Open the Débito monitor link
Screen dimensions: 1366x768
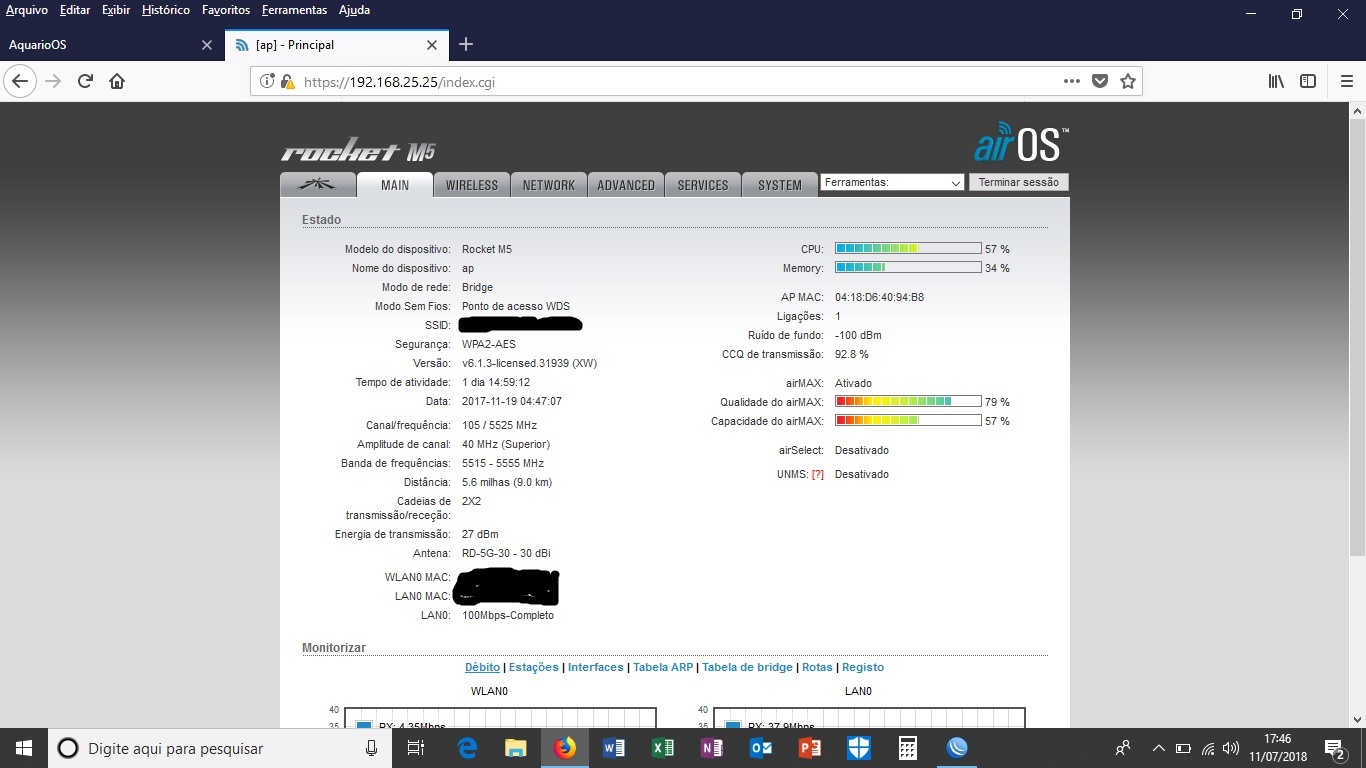point(482,667)
